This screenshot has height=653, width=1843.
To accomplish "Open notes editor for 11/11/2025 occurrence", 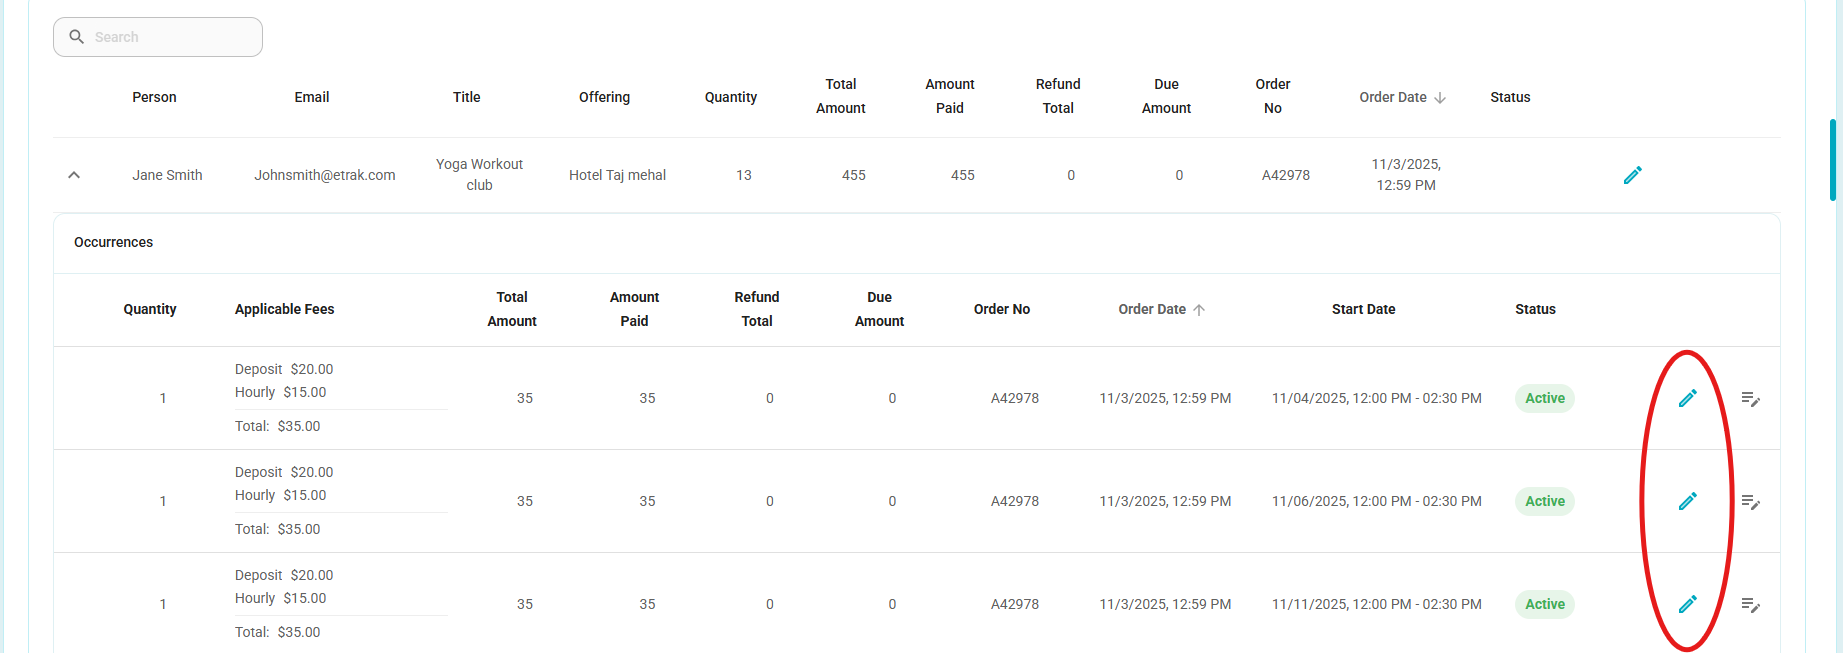I will click(1750, 605).
